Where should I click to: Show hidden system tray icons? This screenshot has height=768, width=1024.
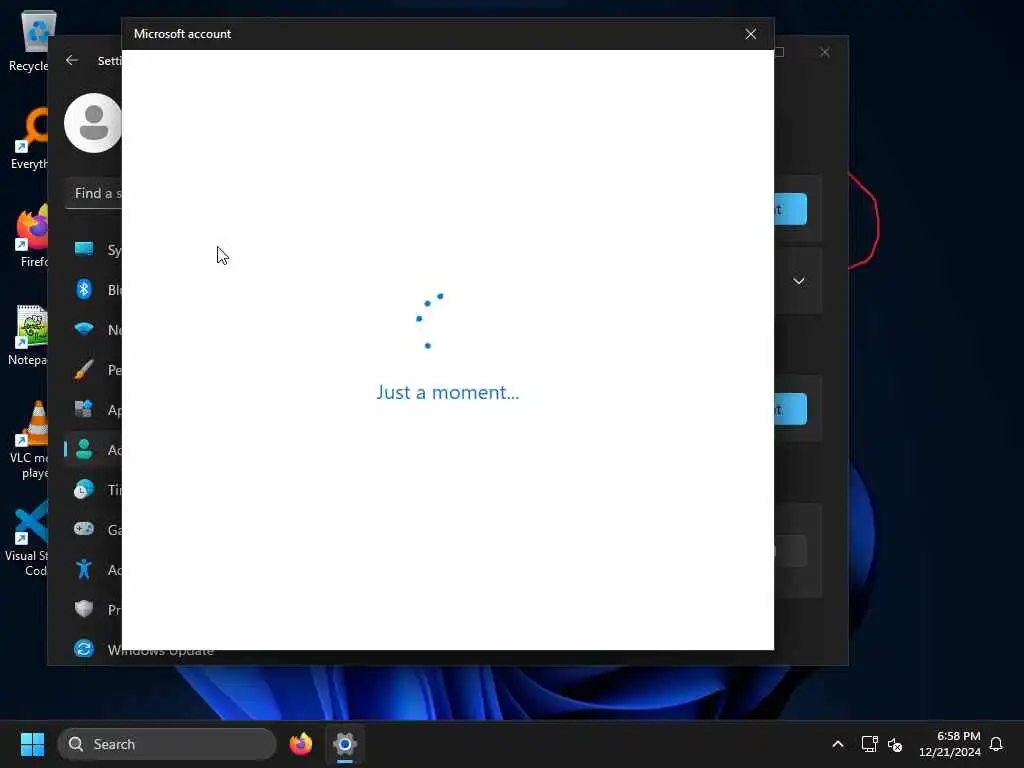(837, 744)
